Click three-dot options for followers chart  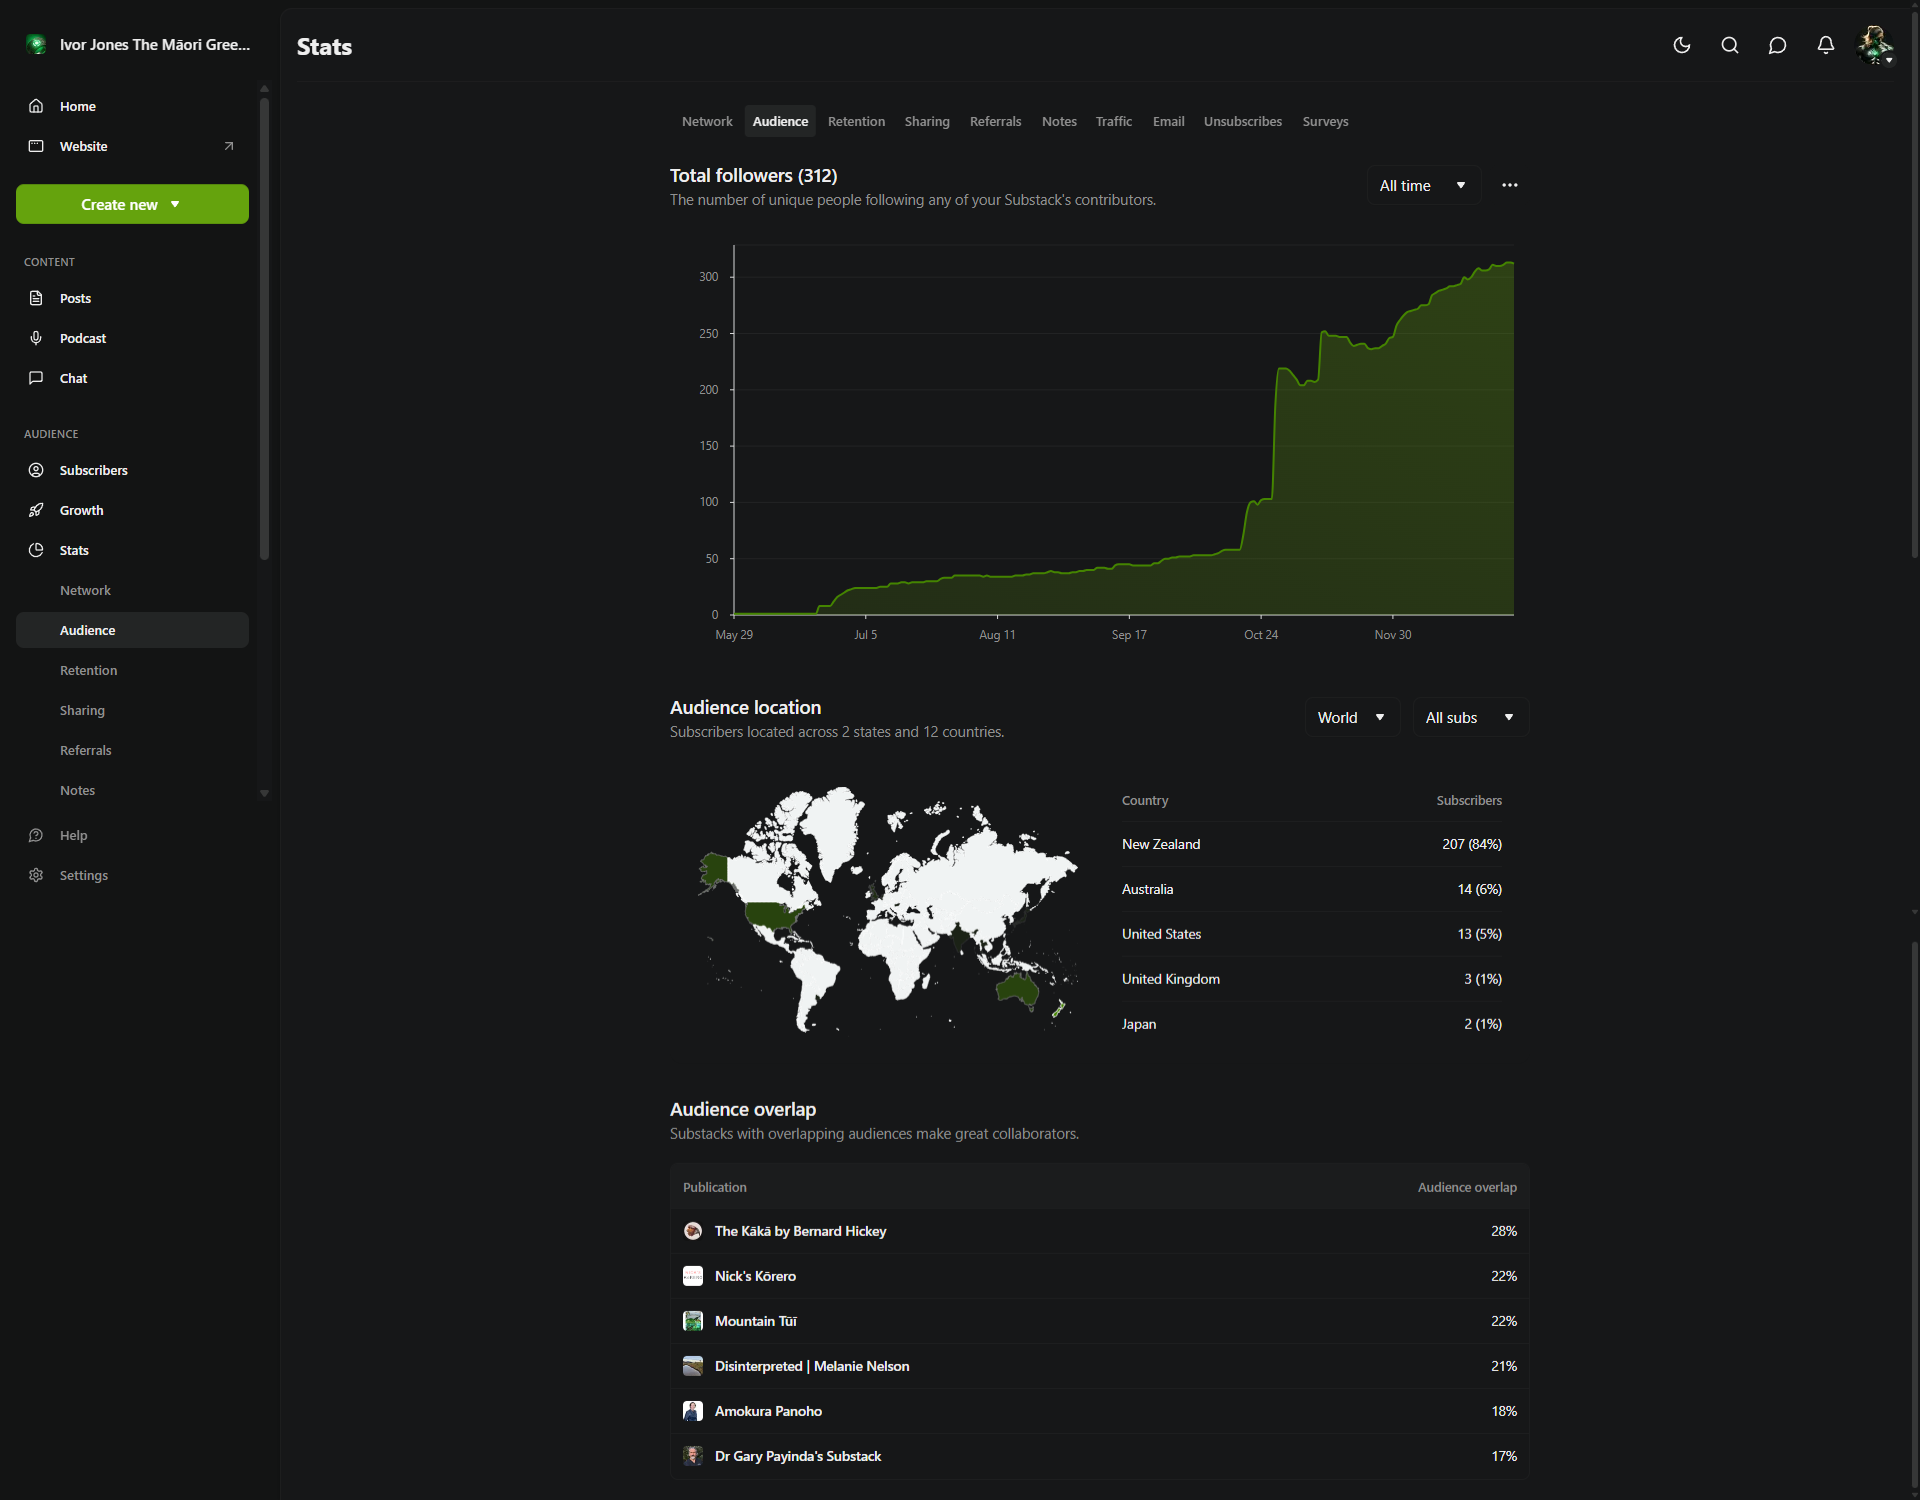1509,185
